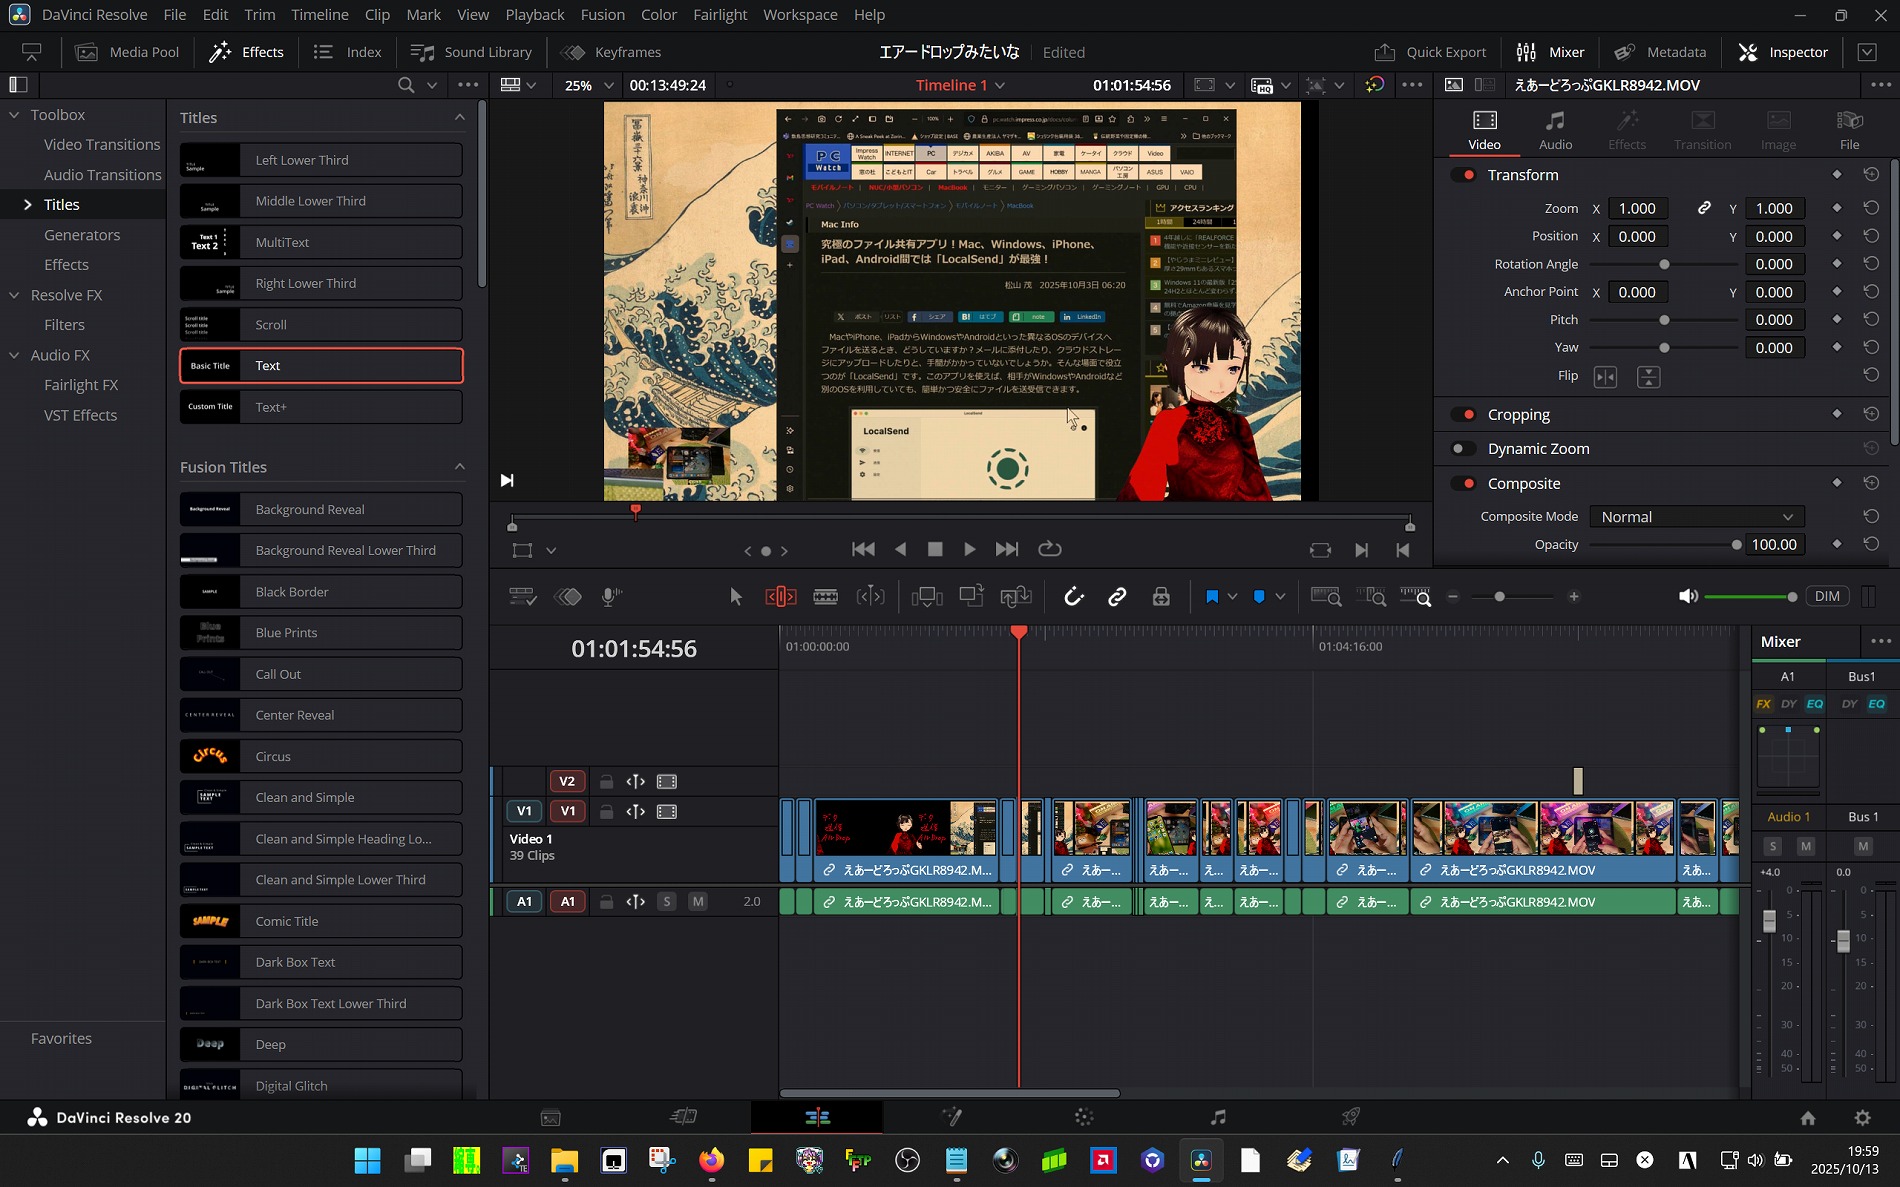Reset the Transform section parameters
The image size is (1900, 1187).
point(1871,175)
